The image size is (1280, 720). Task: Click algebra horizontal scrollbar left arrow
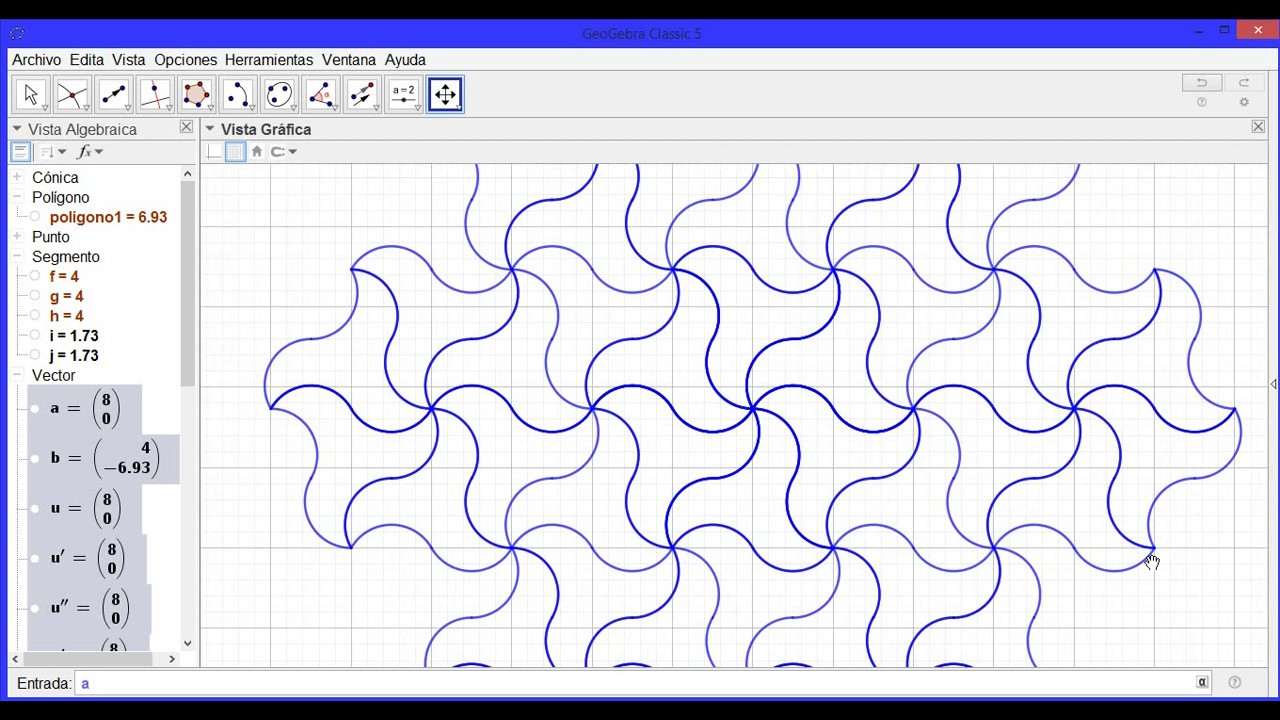coord(15,658)
